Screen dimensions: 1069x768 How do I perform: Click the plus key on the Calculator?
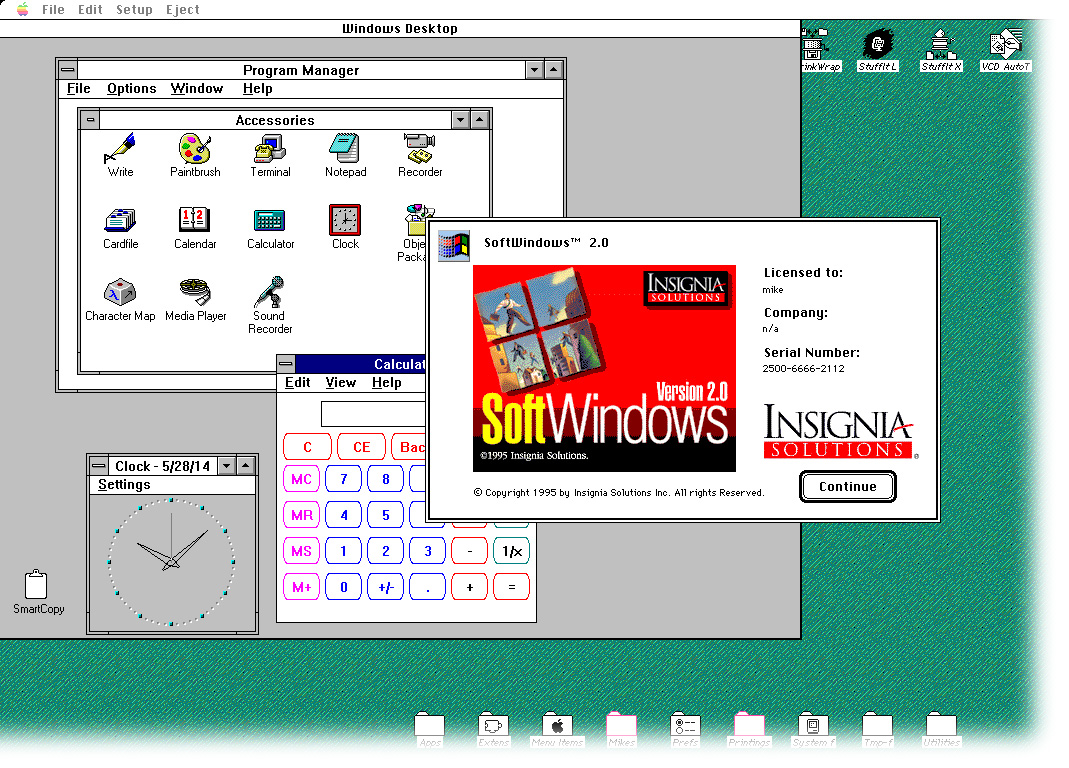coord(470,587)
